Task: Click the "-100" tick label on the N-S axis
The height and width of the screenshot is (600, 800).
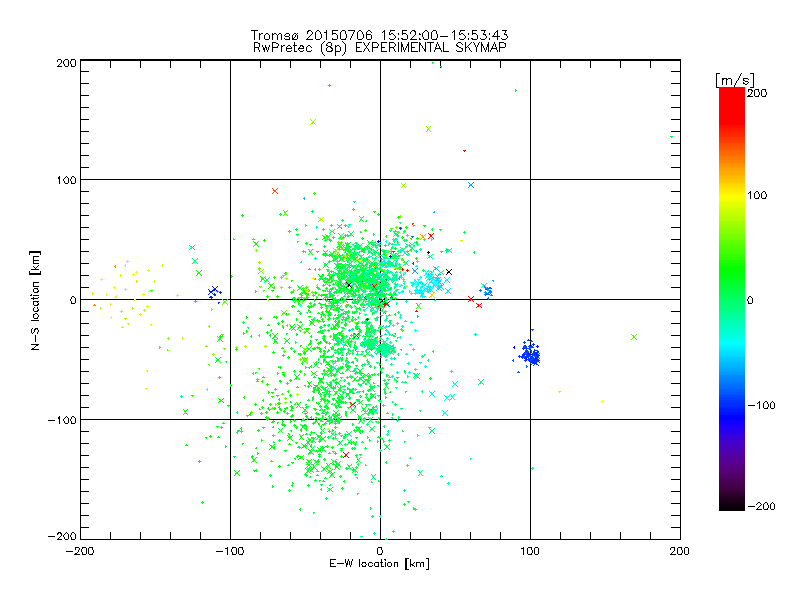Action: point(62,420)
